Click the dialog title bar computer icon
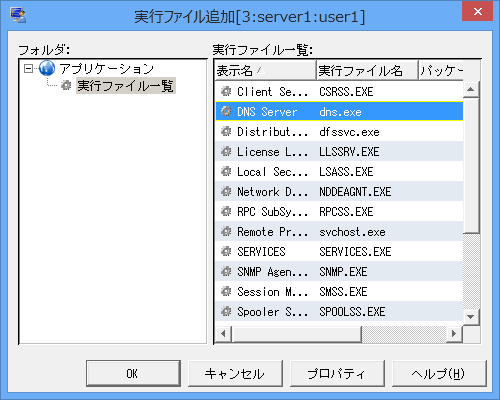 pos(18,15)
